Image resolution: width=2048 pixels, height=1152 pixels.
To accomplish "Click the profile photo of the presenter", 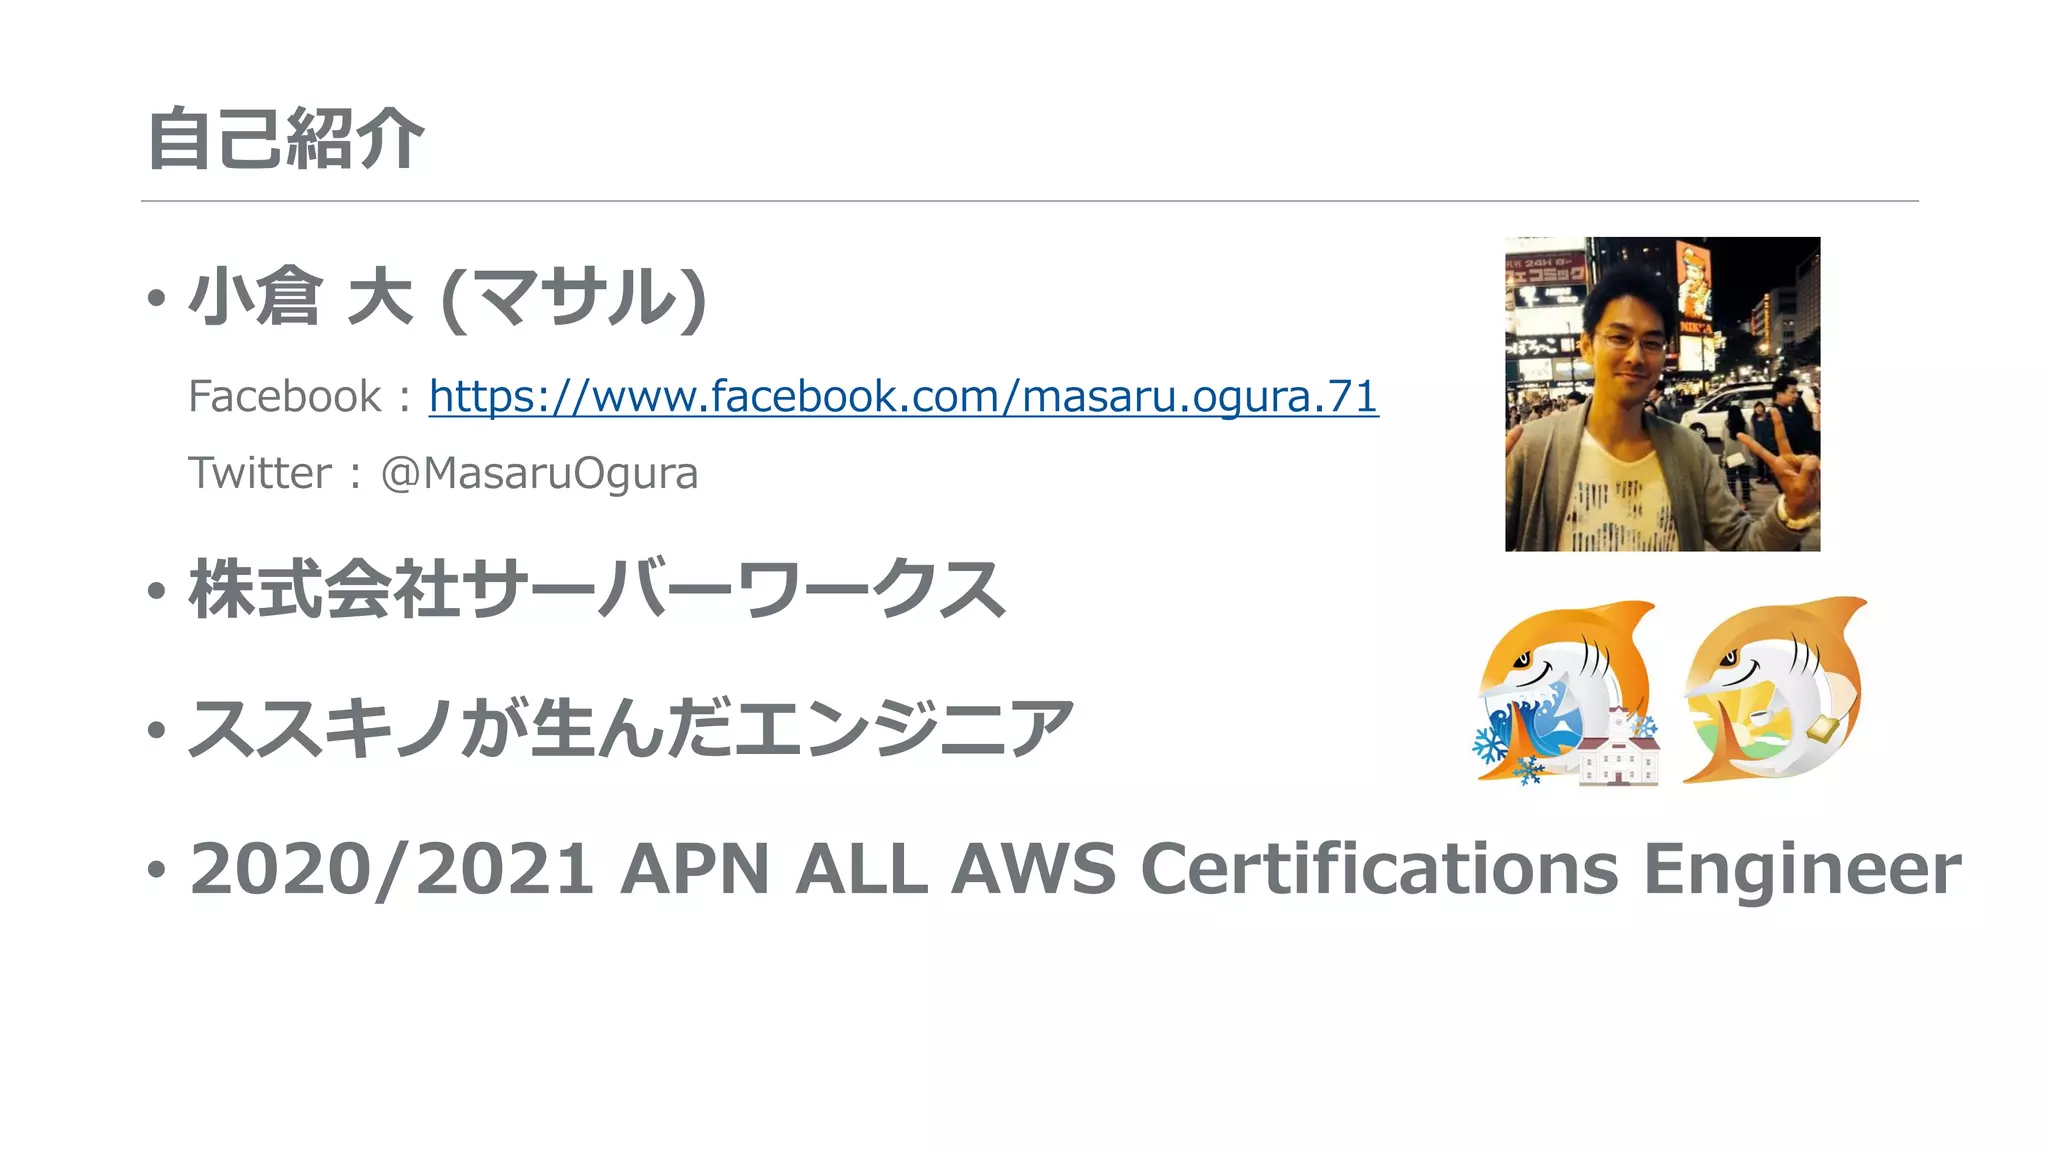I will click(x=1662, y=394).
